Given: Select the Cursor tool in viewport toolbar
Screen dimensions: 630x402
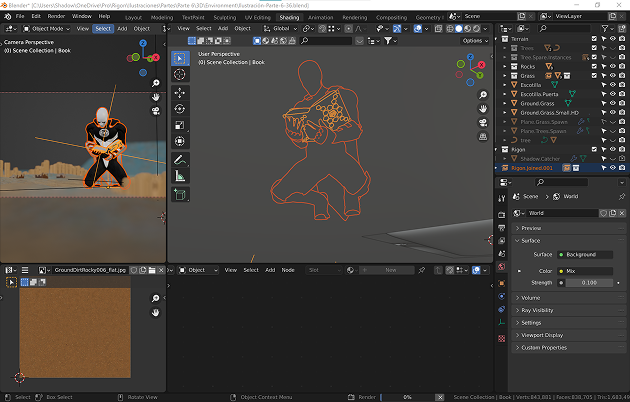Looking at the screenshot, I should [x=180, y=74].
